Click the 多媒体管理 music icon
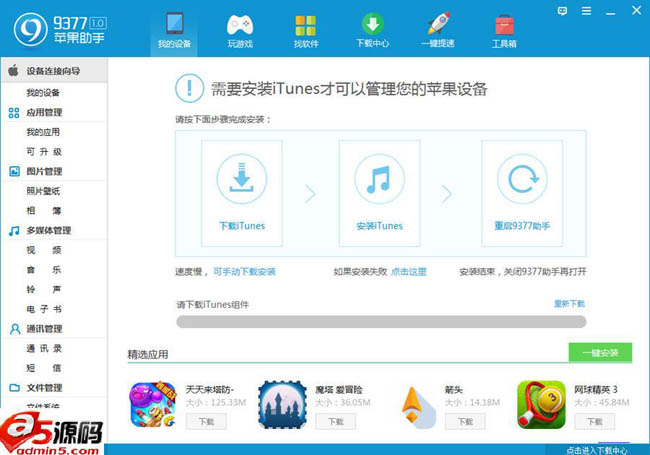Viewport: 650px width, 455px height. [14, 230]
